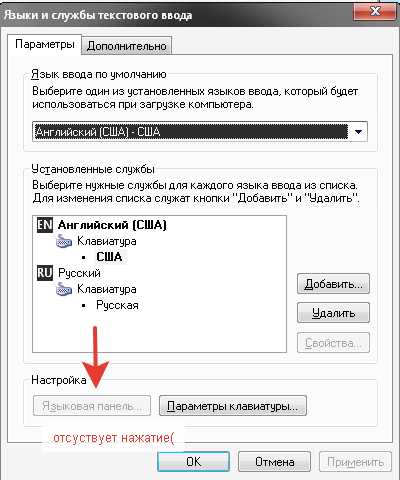Click the EN language badge icon
The image size is (400, 480).
pos(45,225)
